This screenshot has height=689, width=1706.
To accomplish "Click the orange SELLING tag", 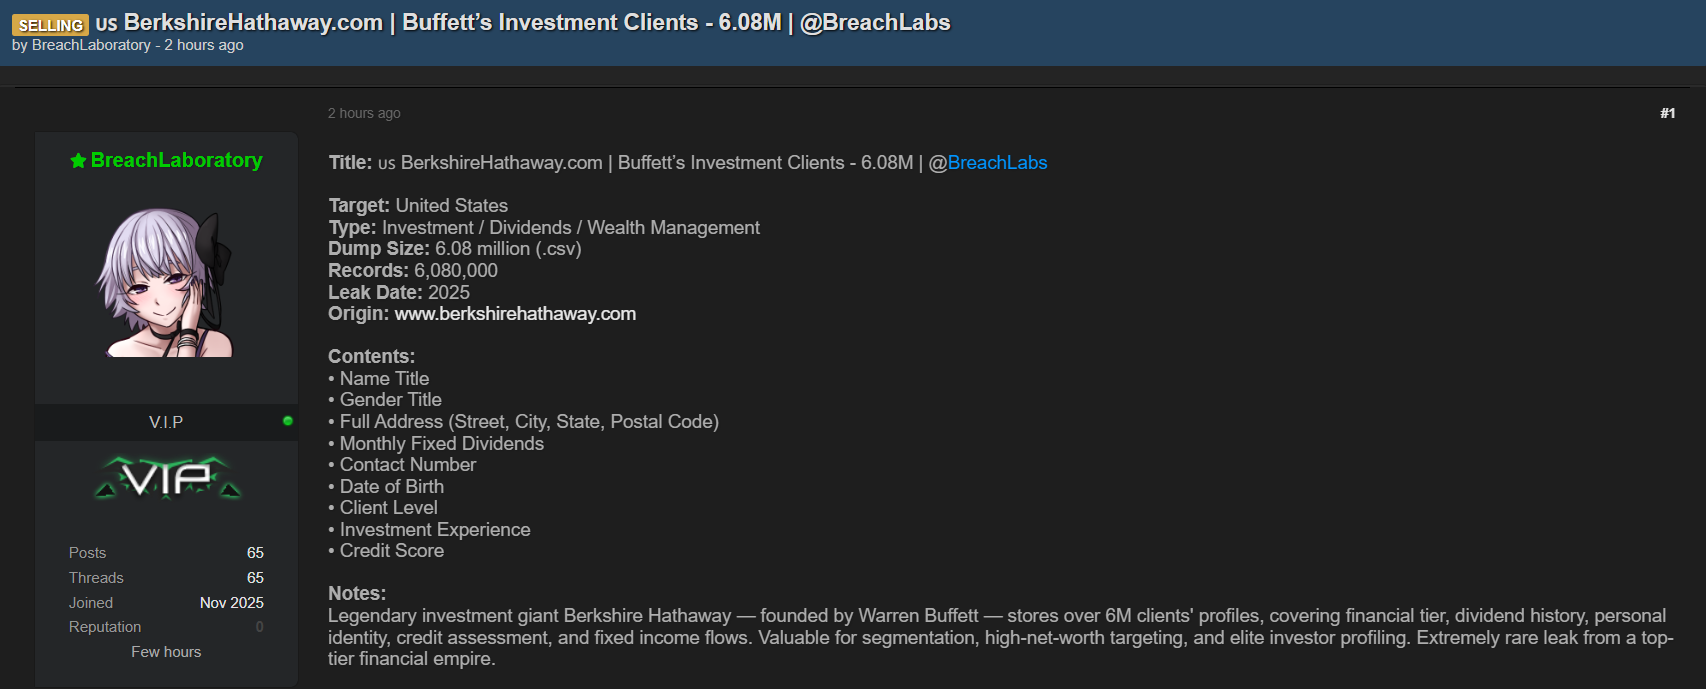I will pos(50,23).
